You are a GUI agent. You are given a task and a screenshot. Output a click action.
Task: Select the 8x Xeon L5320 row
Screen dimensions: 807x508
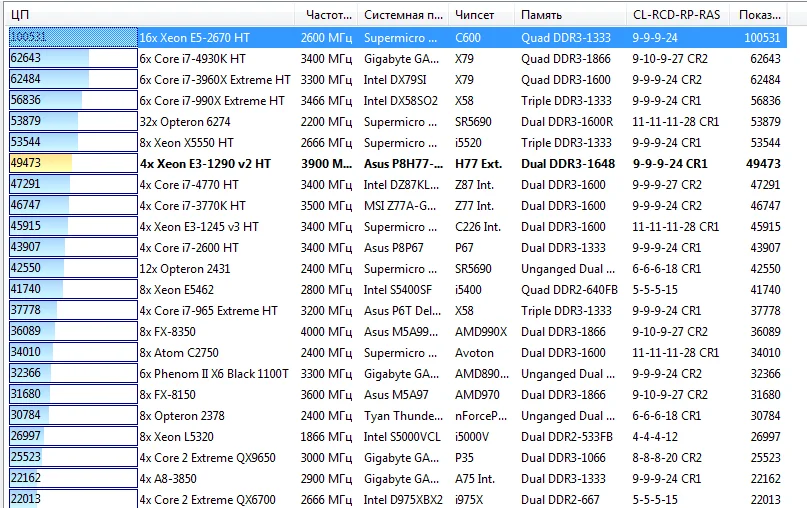click(x=398, y=437)
